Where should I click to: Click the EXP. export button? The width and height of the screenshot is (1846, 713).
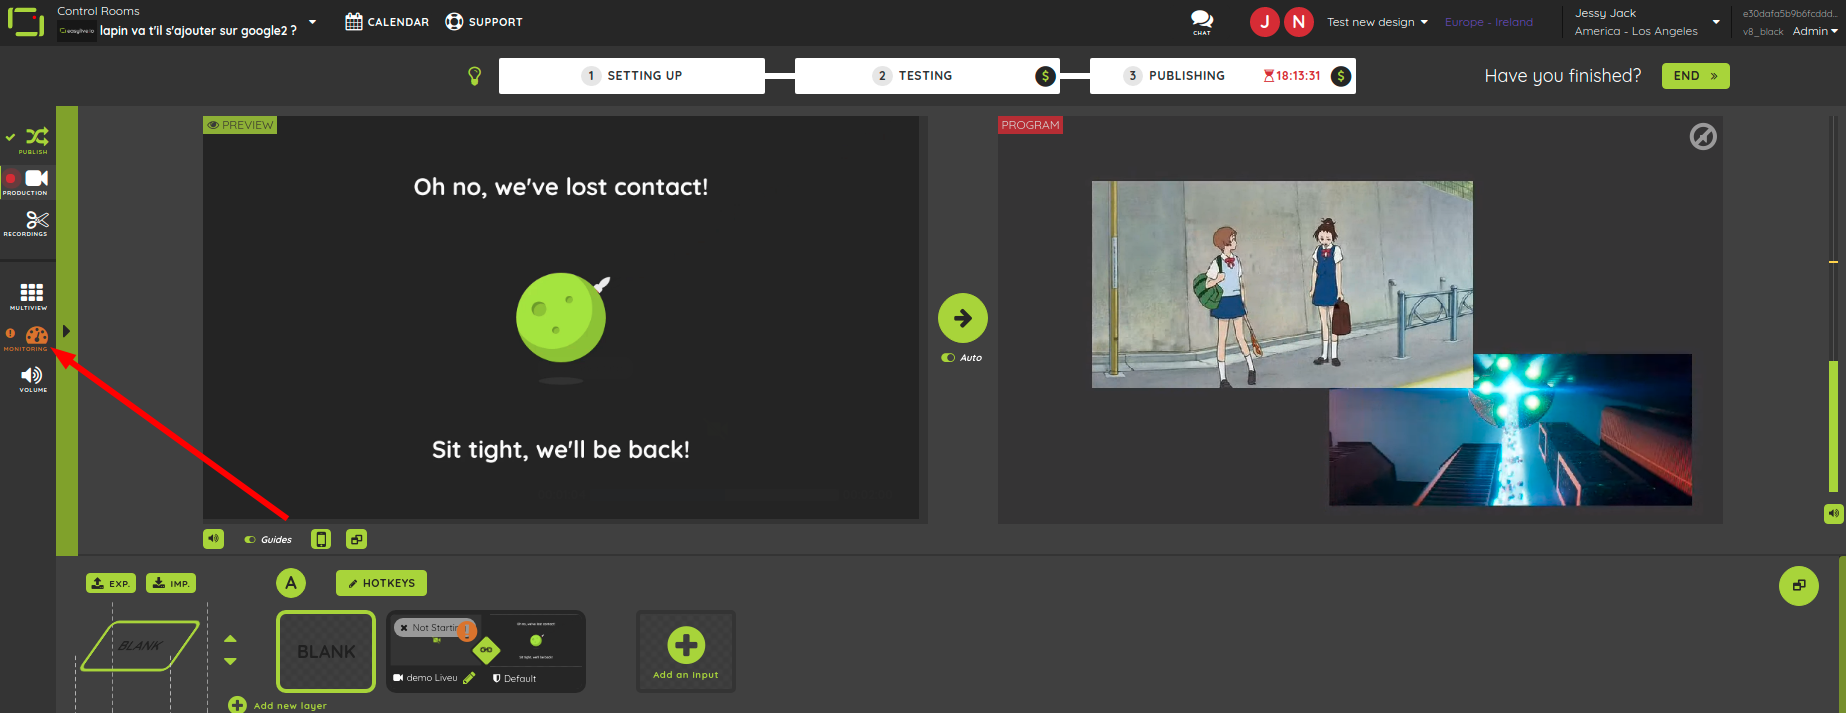click(111, 583)
